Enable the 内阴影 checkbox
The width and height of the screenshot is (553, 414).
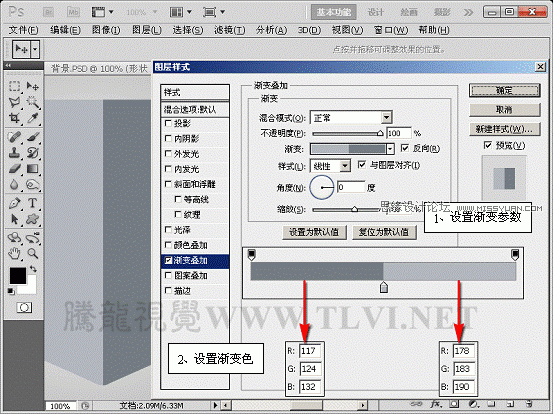click(x=168, y=138)
